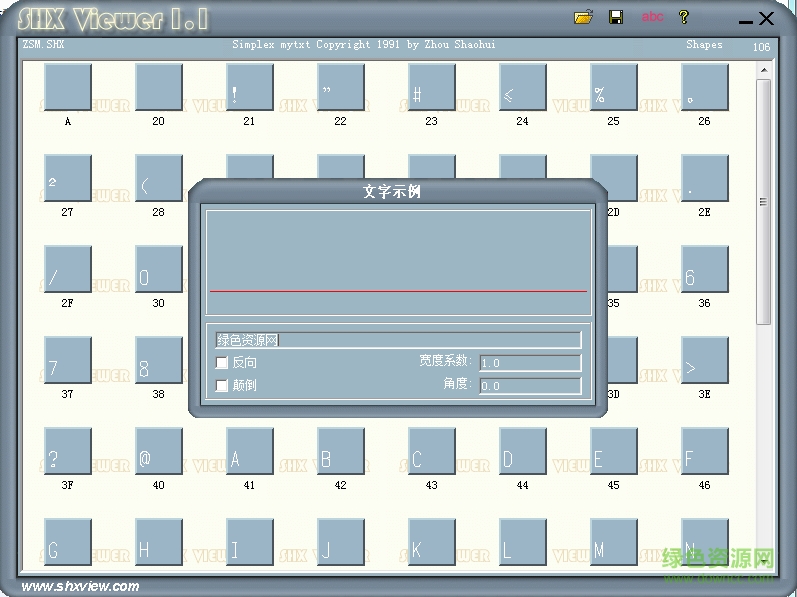Select shape tile labeled 21
Viewport: 797px width, 597px height.
[250, 87]
